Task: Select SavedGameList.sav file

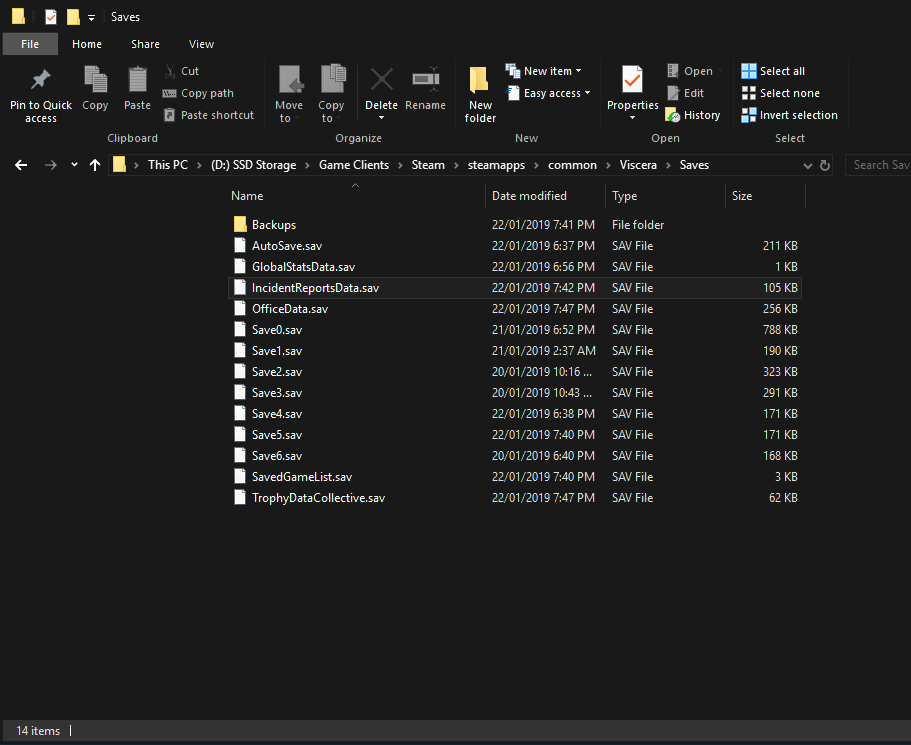Action: [515, 477]
